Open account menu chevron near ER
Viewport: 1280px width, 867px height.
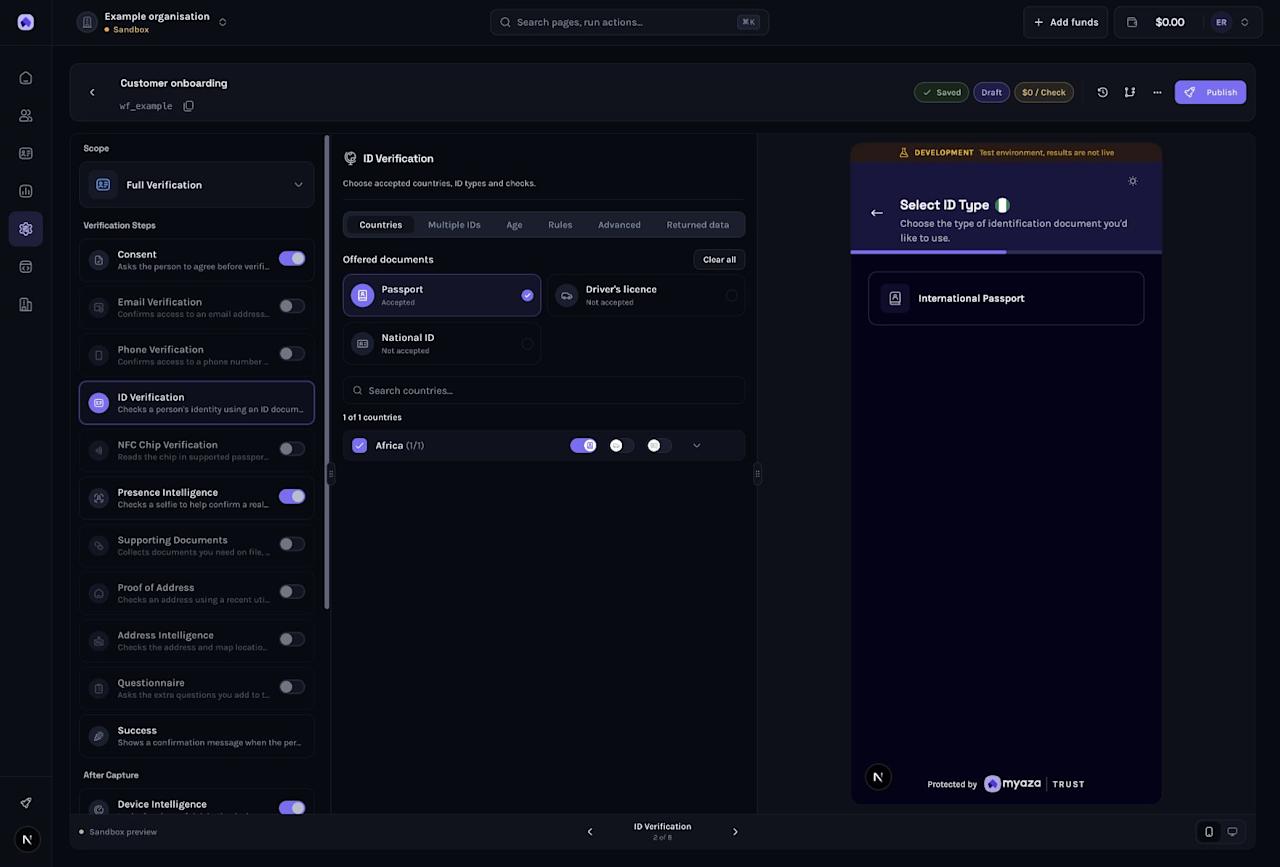1245,22
